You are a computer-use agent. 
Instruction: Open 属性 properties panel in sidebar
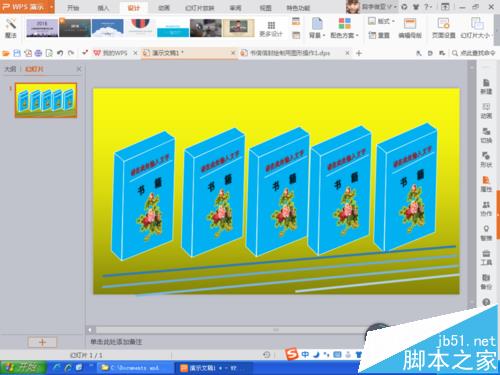tap(486, 184)
